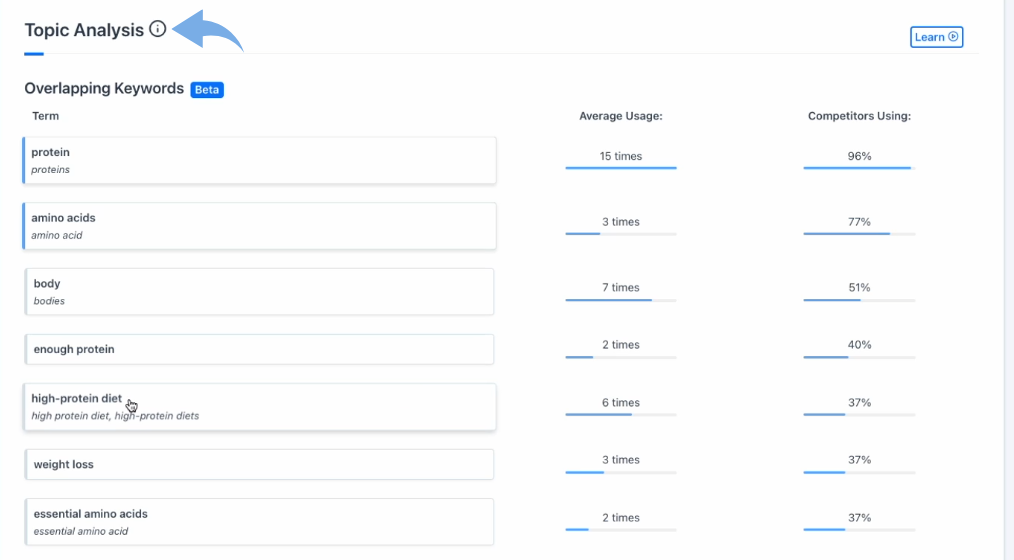Click the Overlapping Keywords section title
Image resolution: width=1014 pixels, height=560 pixels.
[x=104, y=88]
